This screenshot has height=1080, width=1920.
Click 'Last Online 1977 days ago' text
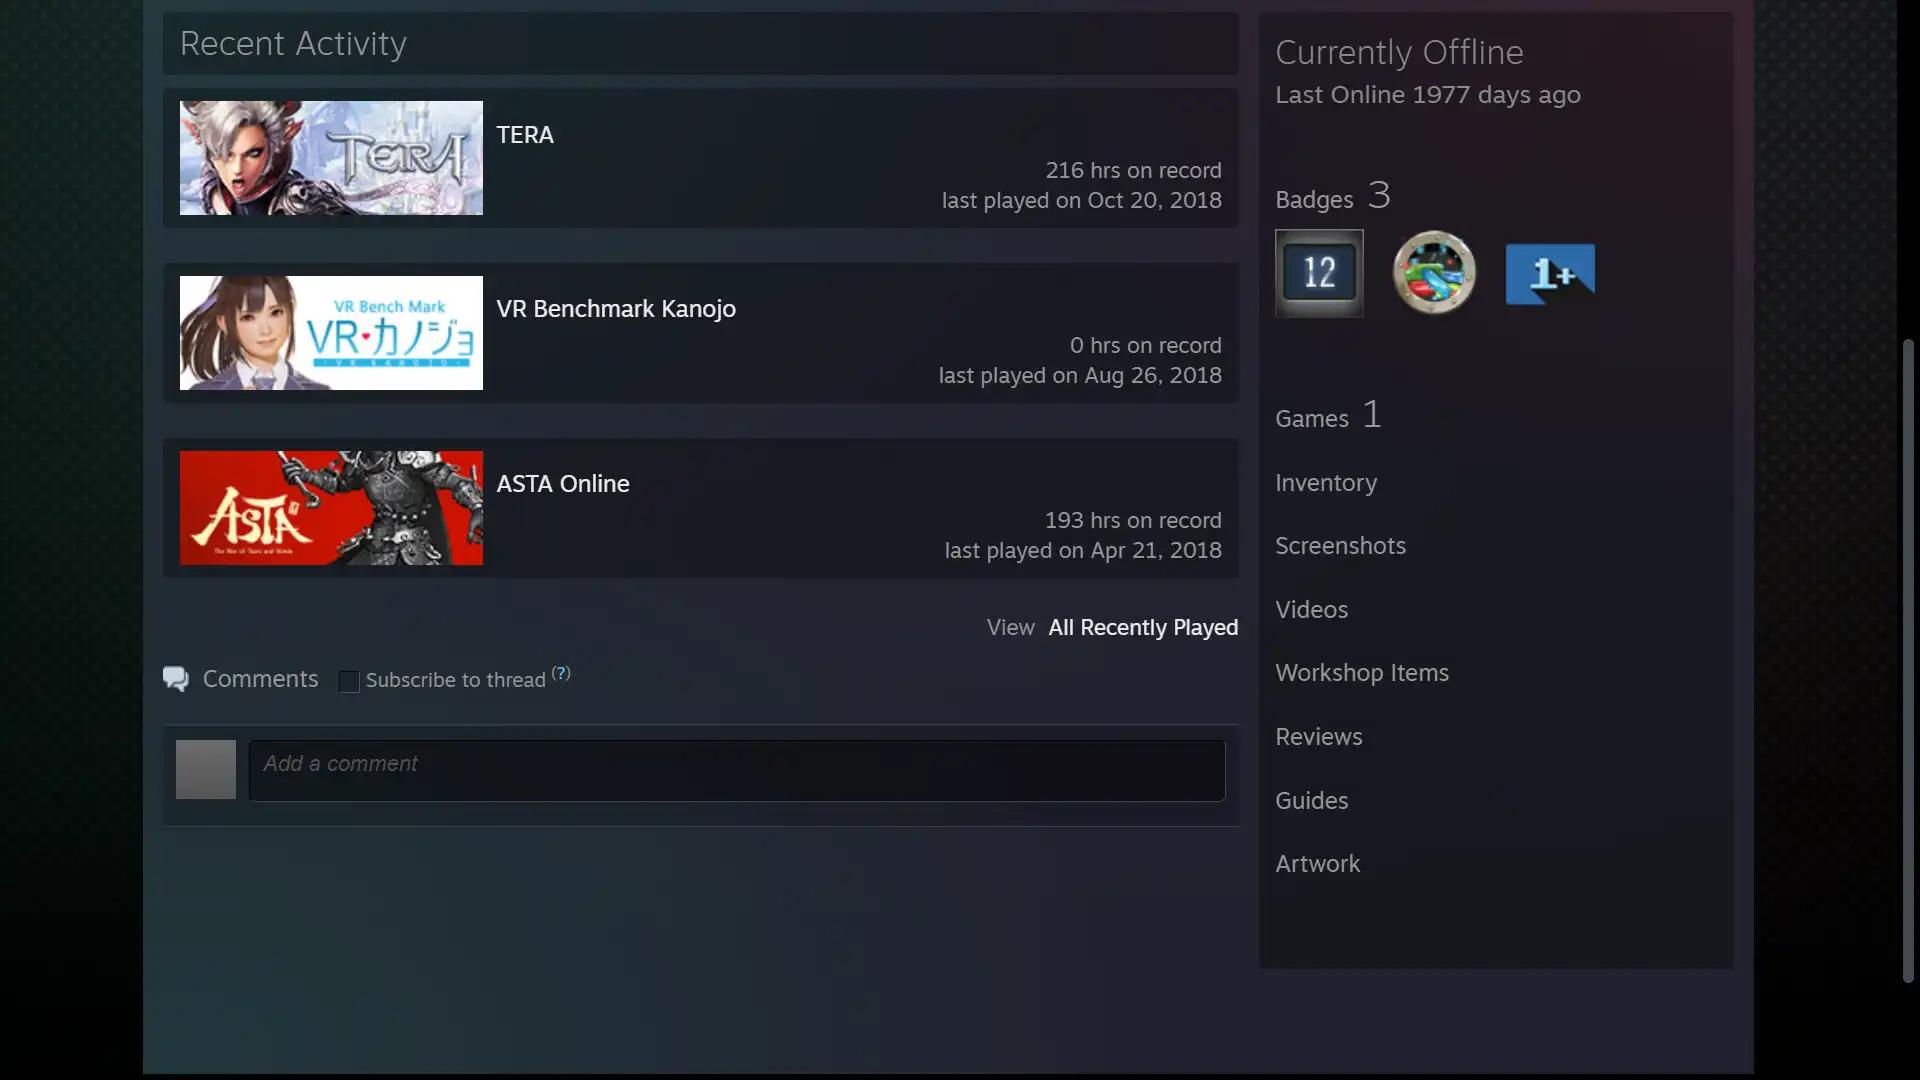(1427, 95)
